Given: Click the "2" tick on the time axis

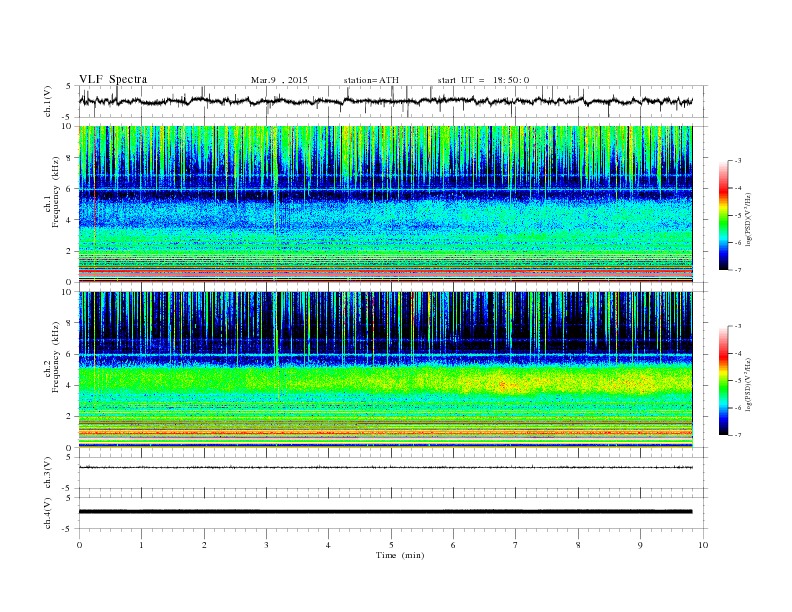Looking at the screenshot, I should pos(204,545).
